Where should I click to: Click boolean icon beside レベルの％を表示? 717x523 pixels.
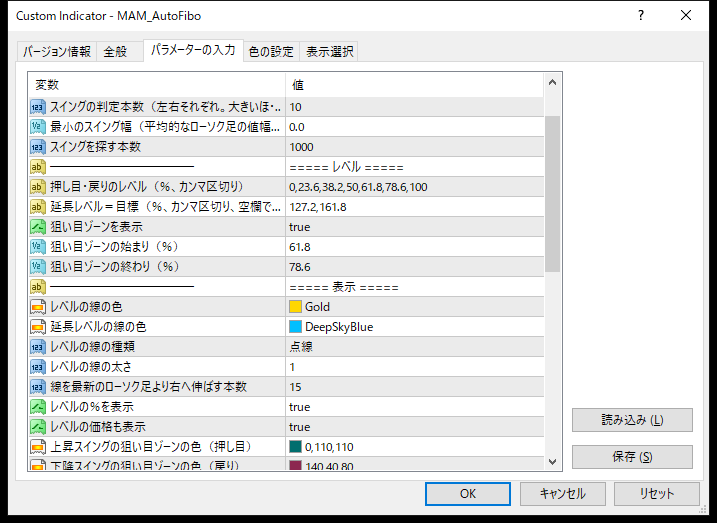pyautogui.click(x=37, y=407)
